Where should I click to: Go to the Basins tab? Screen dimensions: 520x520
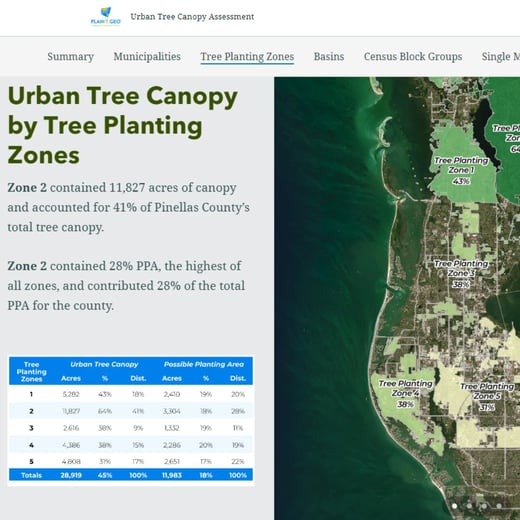click(329, 56)
